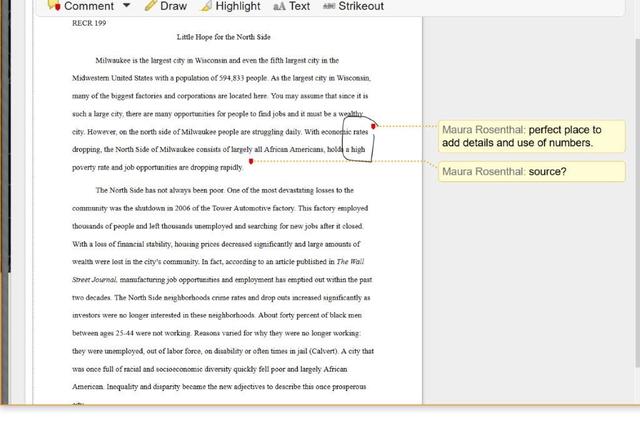Select the Comment tool
This screenshot has height=431, width=640.
[x=81, y=6]
